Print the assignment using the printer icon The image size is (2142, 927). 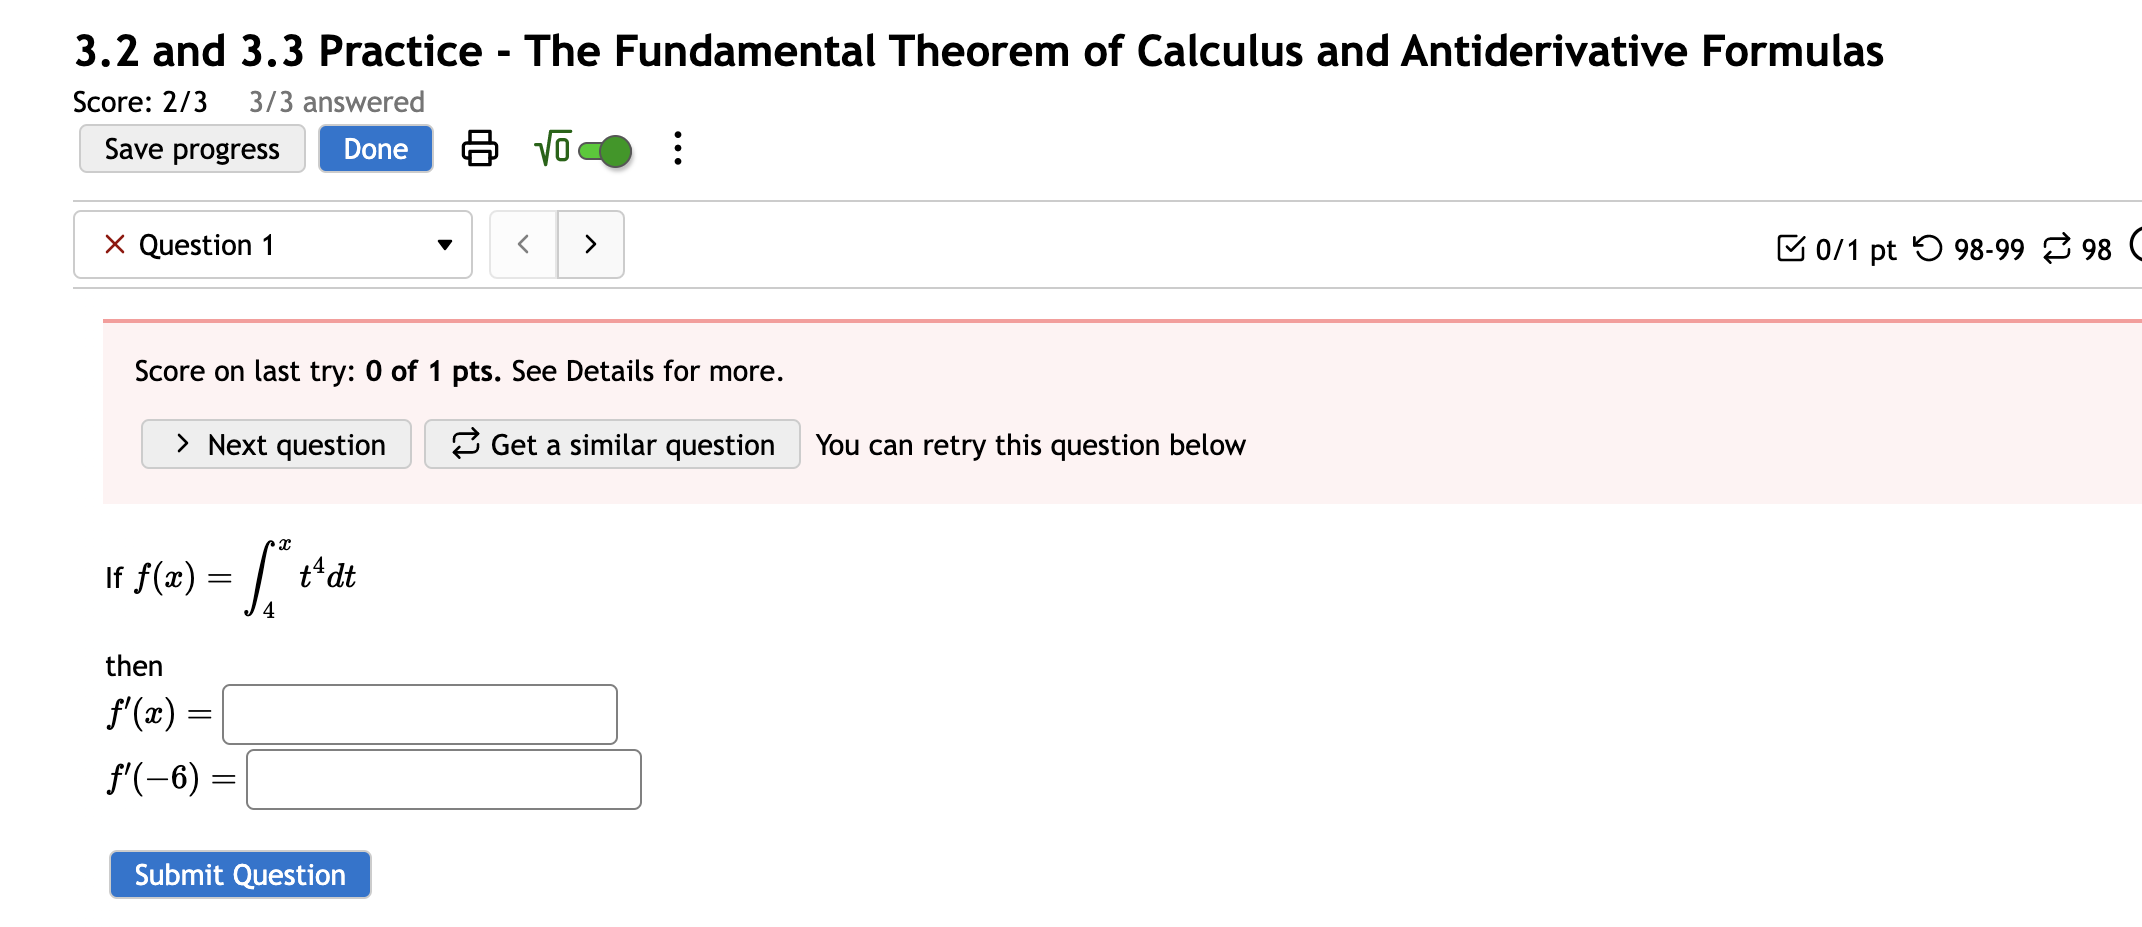(479, 148)
